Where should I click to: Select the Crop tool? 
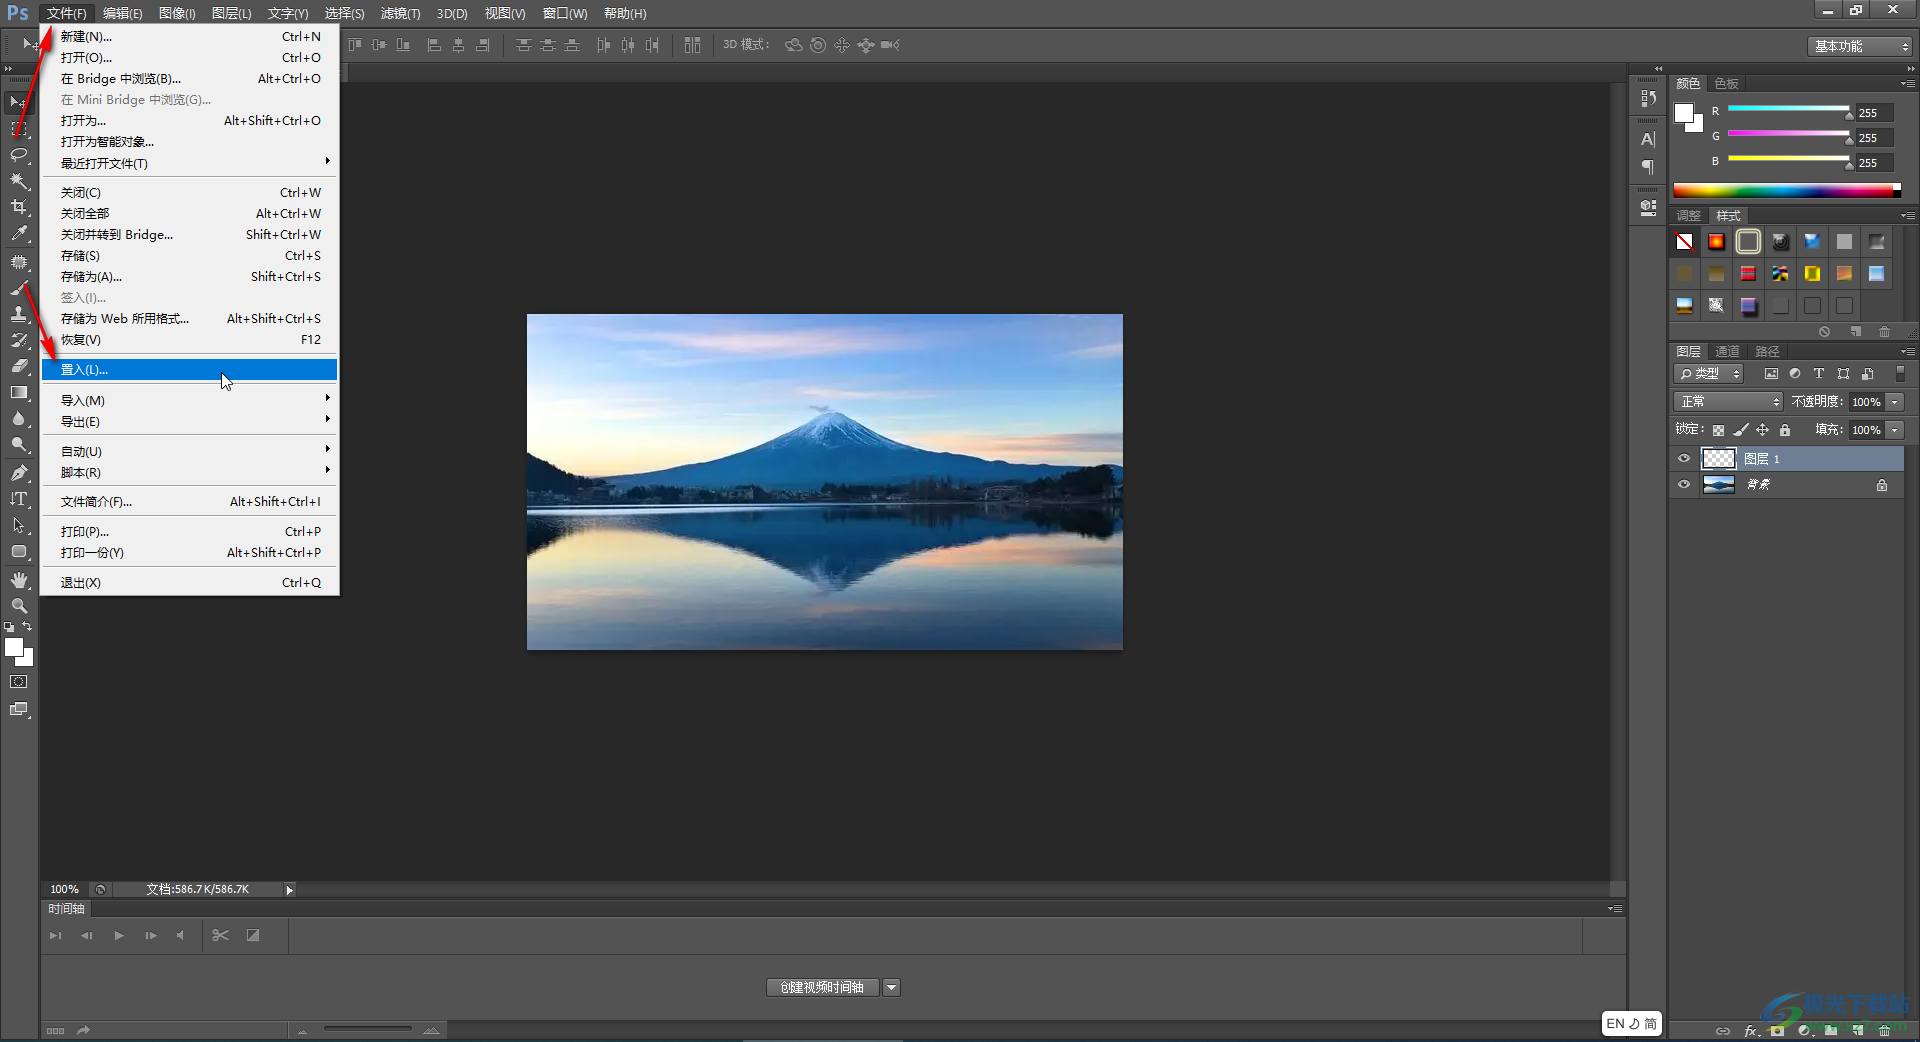point(18,207)
